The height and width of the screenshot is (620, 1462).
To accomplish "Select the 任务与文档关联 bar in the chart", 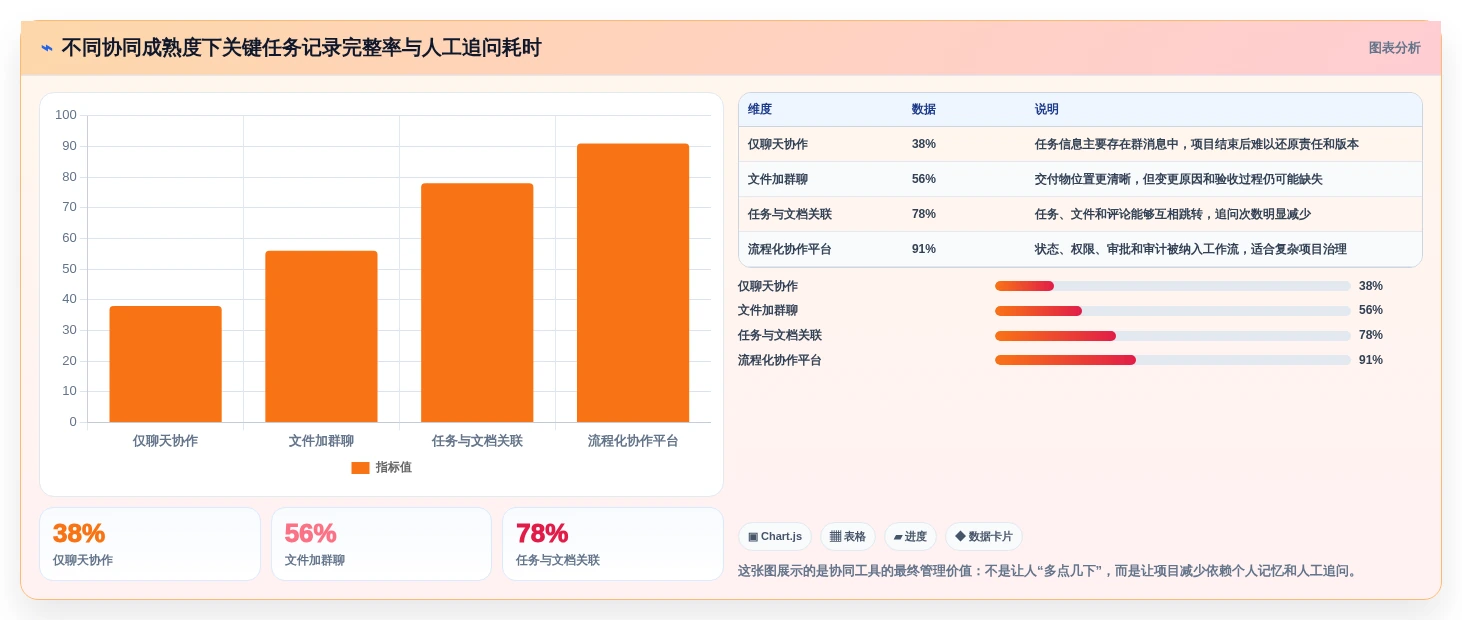I will pos(477,302).
